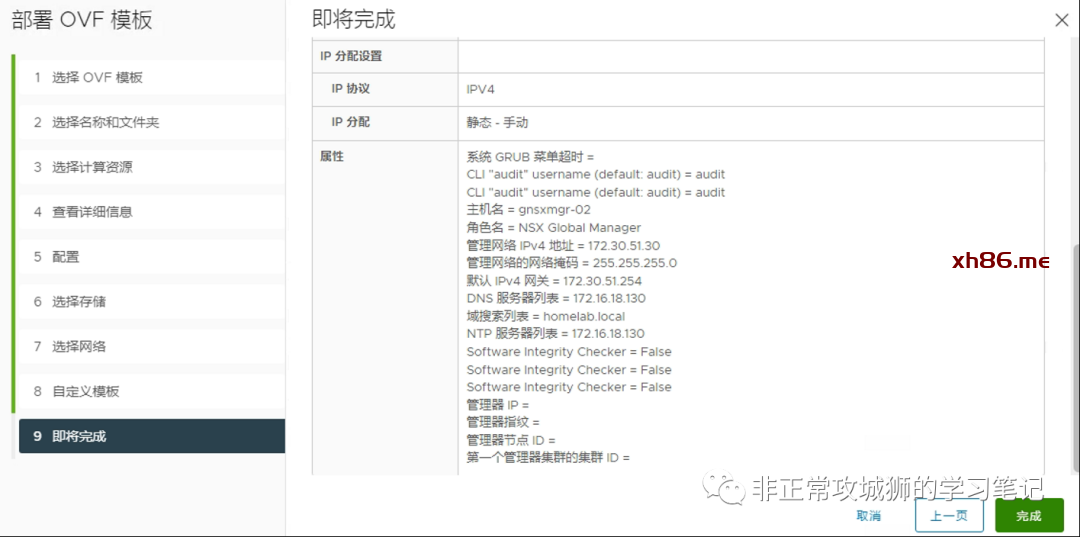Select the IP 分配设置 section header row
The width and height of the screenshot is (1080, 537).
[x=351, y=57]
